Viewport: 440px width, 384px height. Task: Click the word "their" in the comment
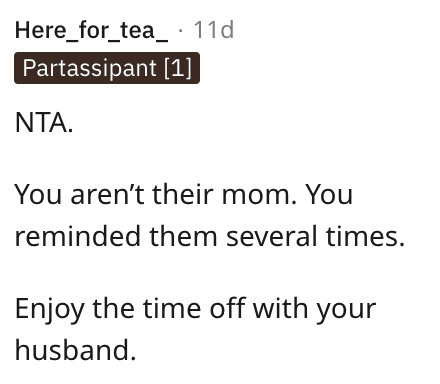(183, 194)
